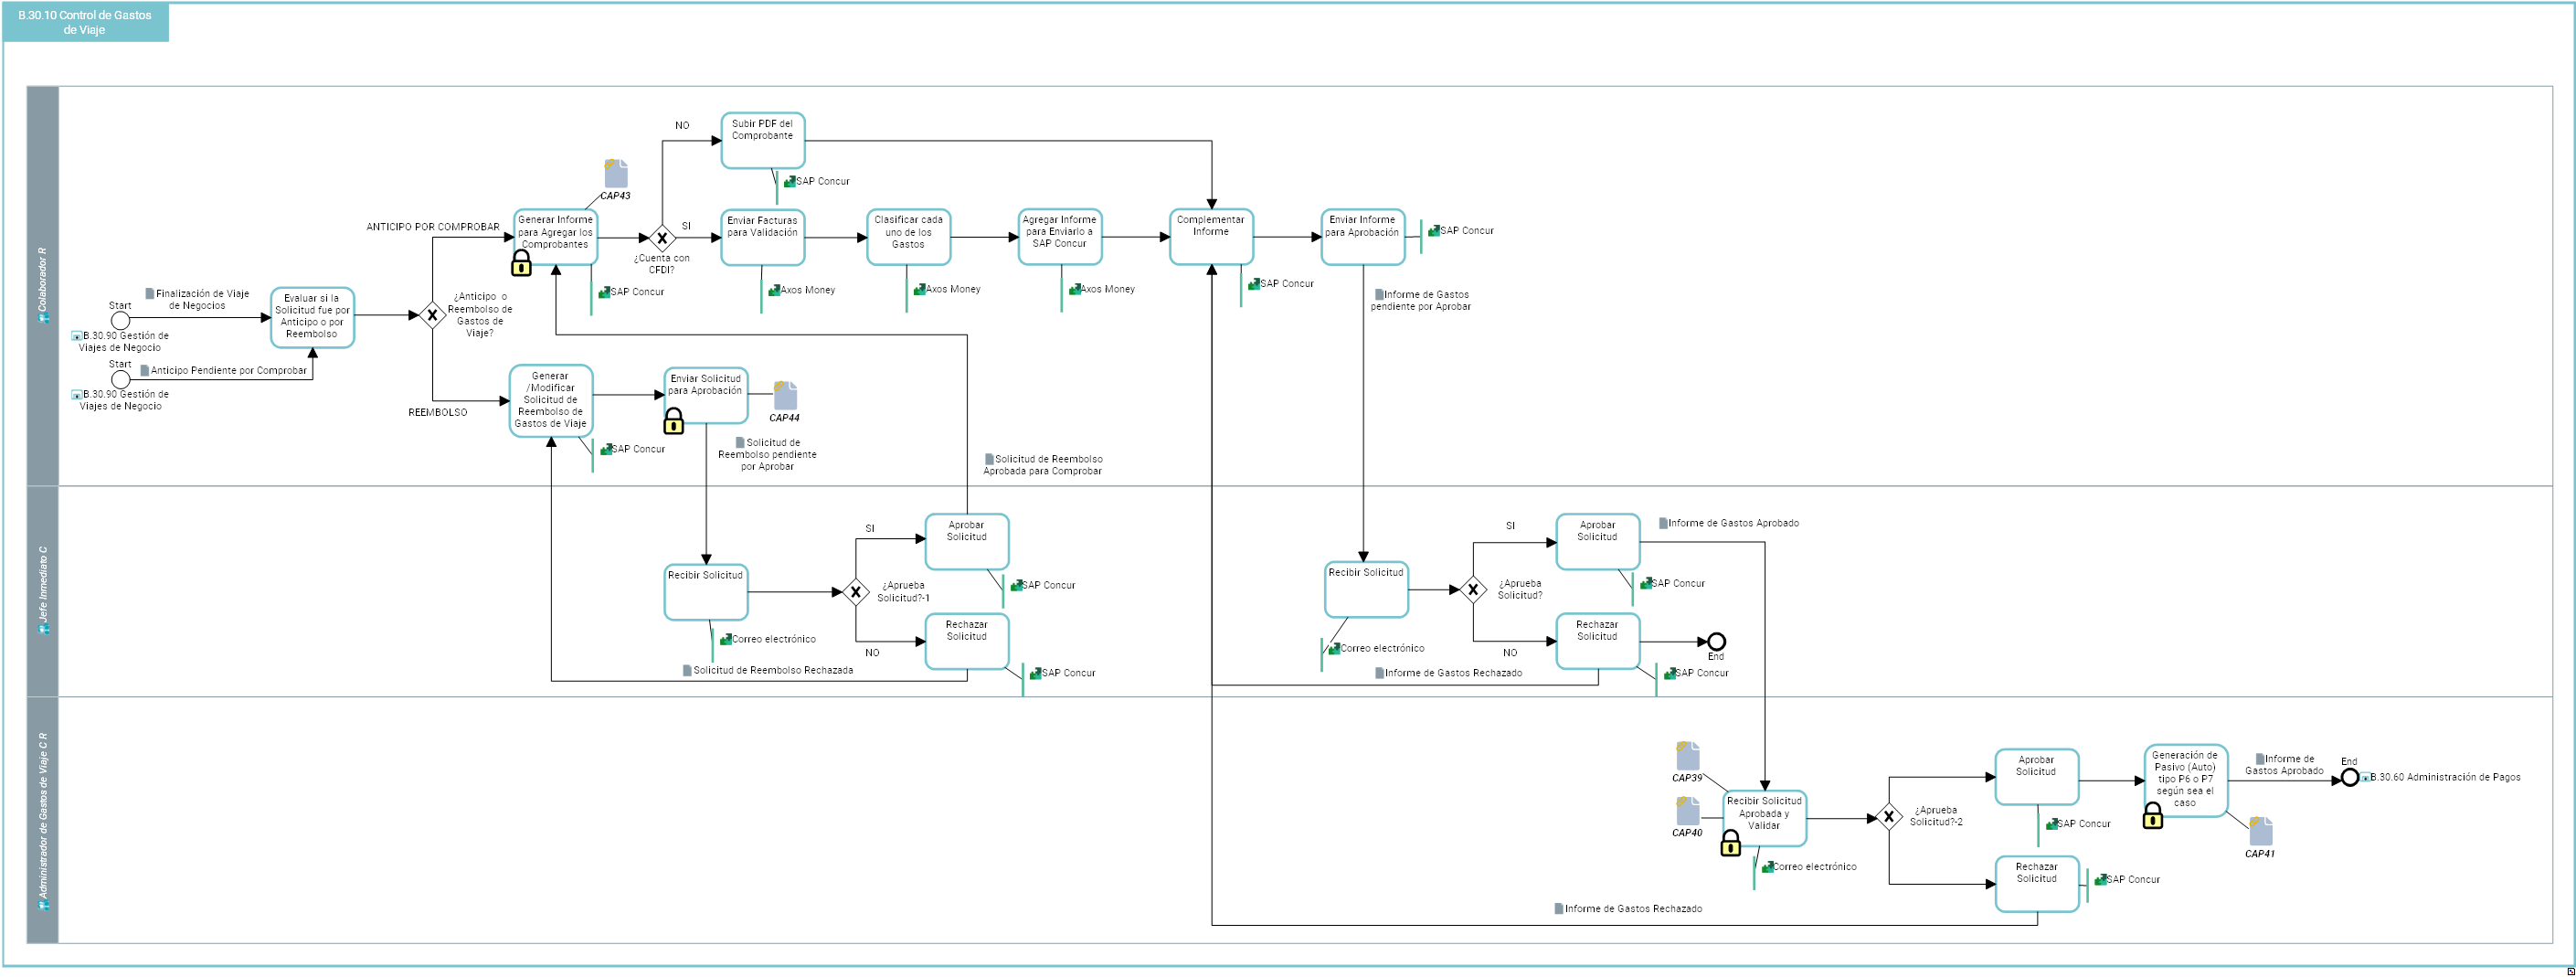Select the Complementar Informe task
Image resolution: width=2576 pixels, height=977 pixels.
1212,237
